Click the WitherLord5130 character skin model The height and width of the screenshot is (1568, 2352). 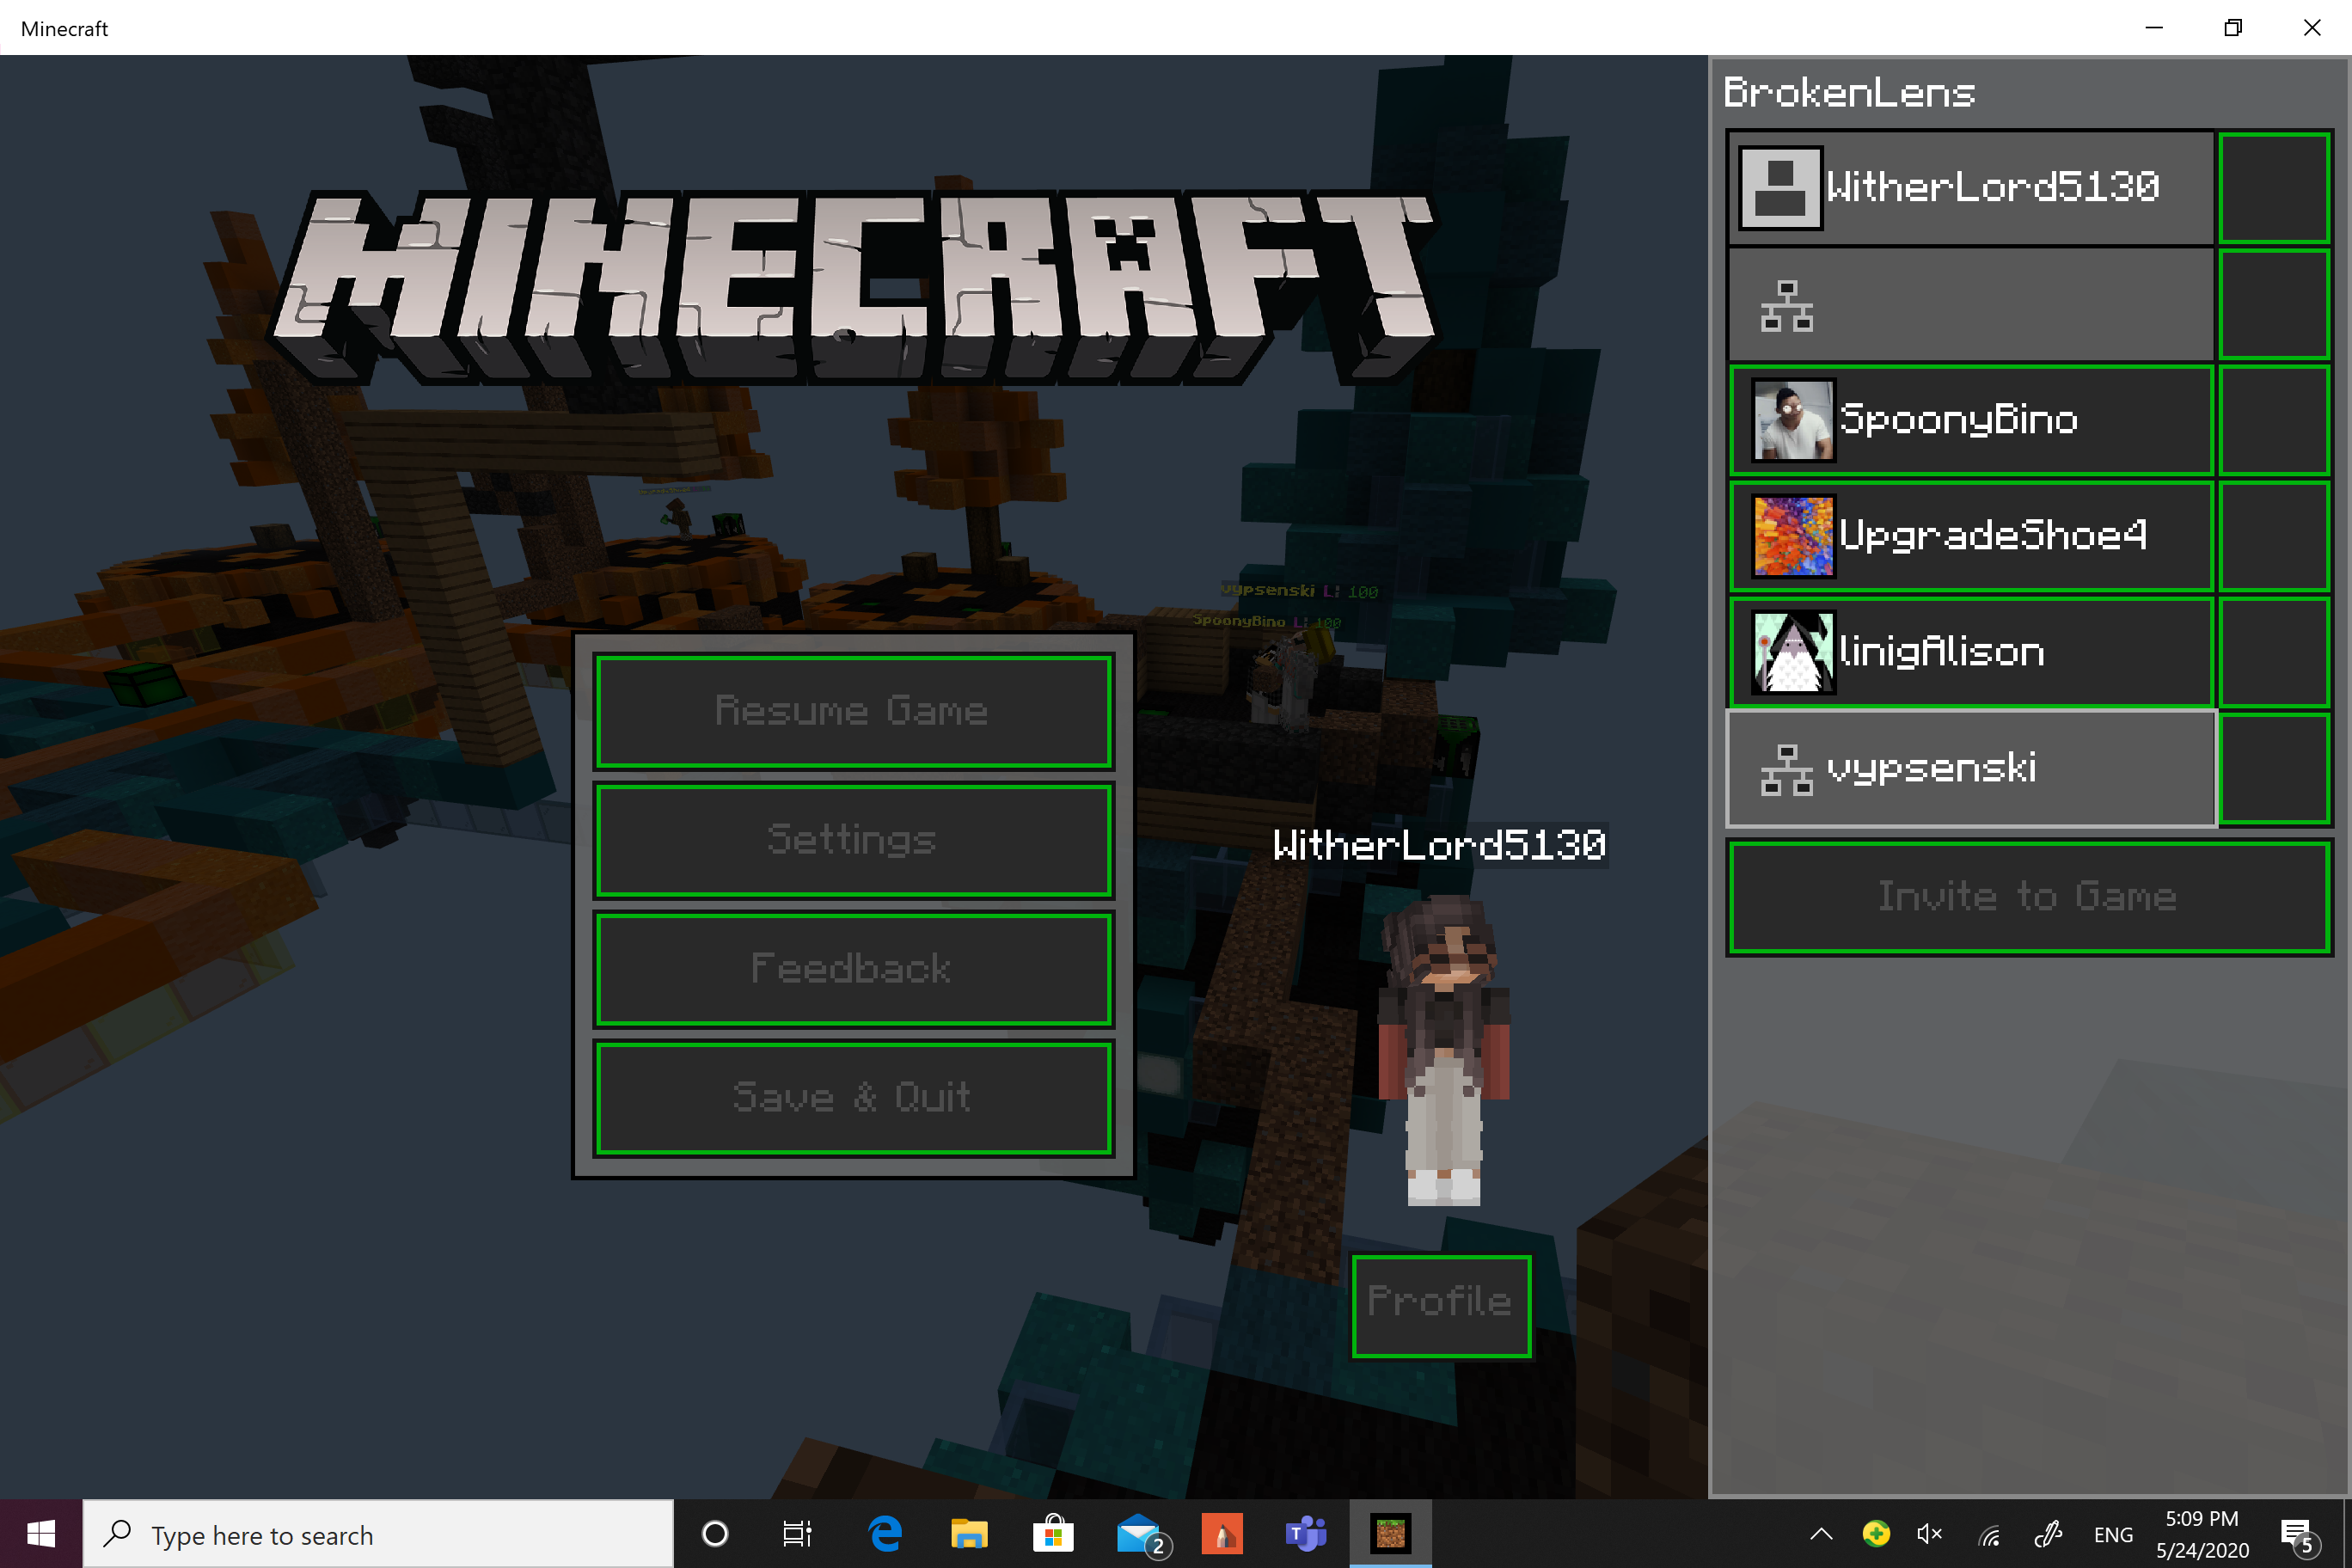pos(1444,1050)
